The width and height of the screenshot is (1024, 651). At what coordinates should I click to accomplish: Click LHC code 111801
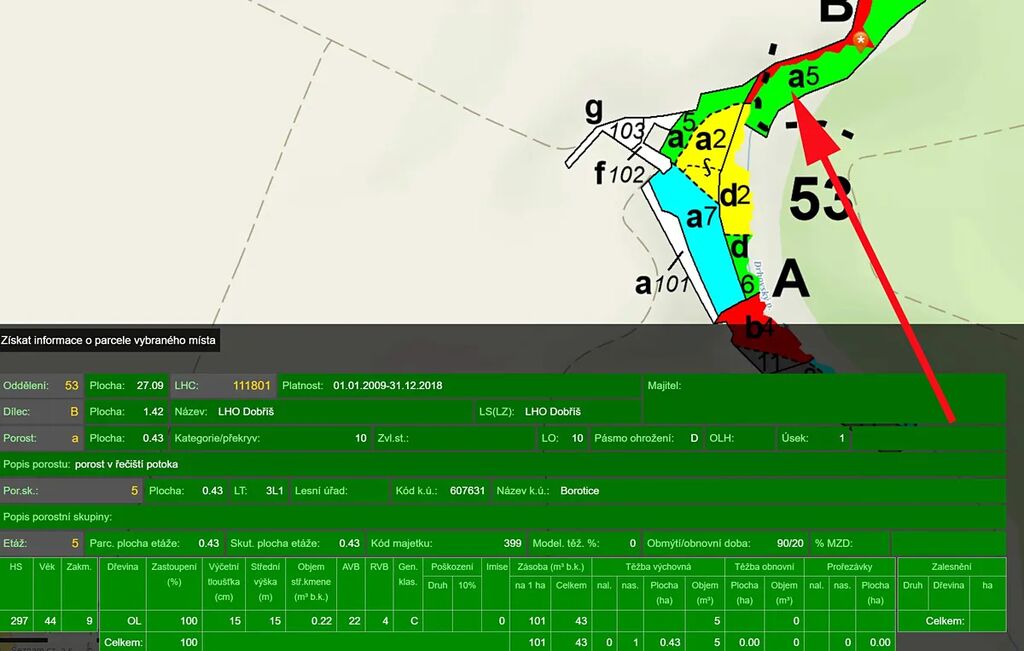(252, 385)
